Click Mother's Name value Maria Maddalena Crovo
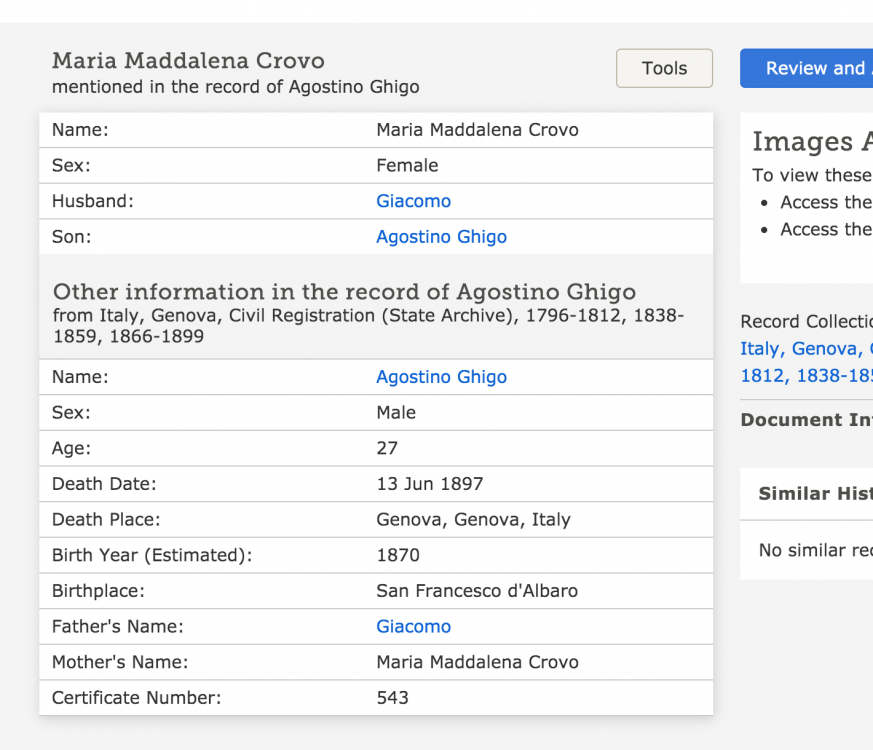Image resolution: width=873 pixels, height=750 pixels. [x=477, y=662]
